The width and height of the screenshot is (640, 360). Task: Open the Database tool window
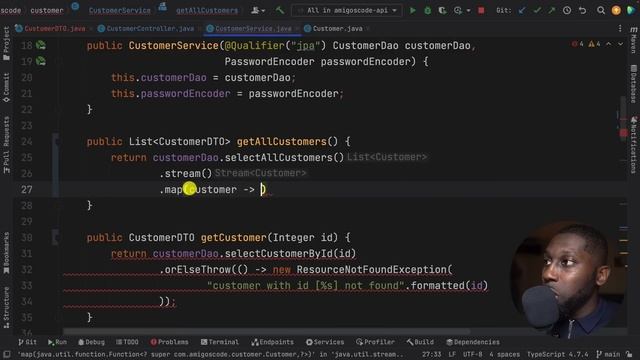[x=633, y=84]
